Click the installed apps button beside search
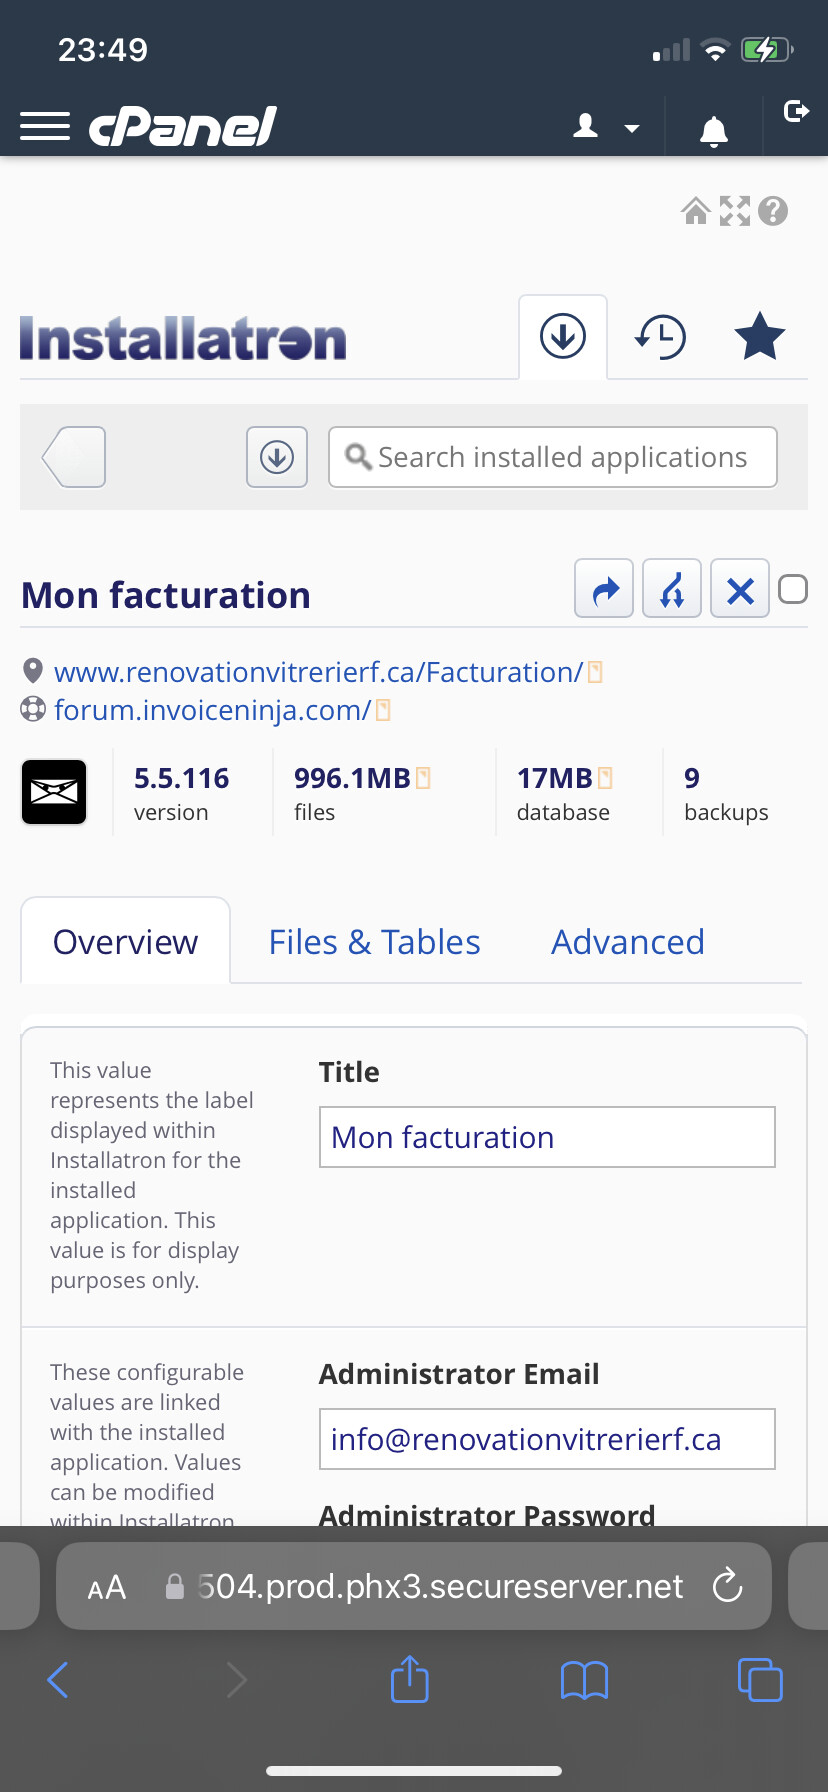This screenshot has width=828, height=1792. point(277,457)
